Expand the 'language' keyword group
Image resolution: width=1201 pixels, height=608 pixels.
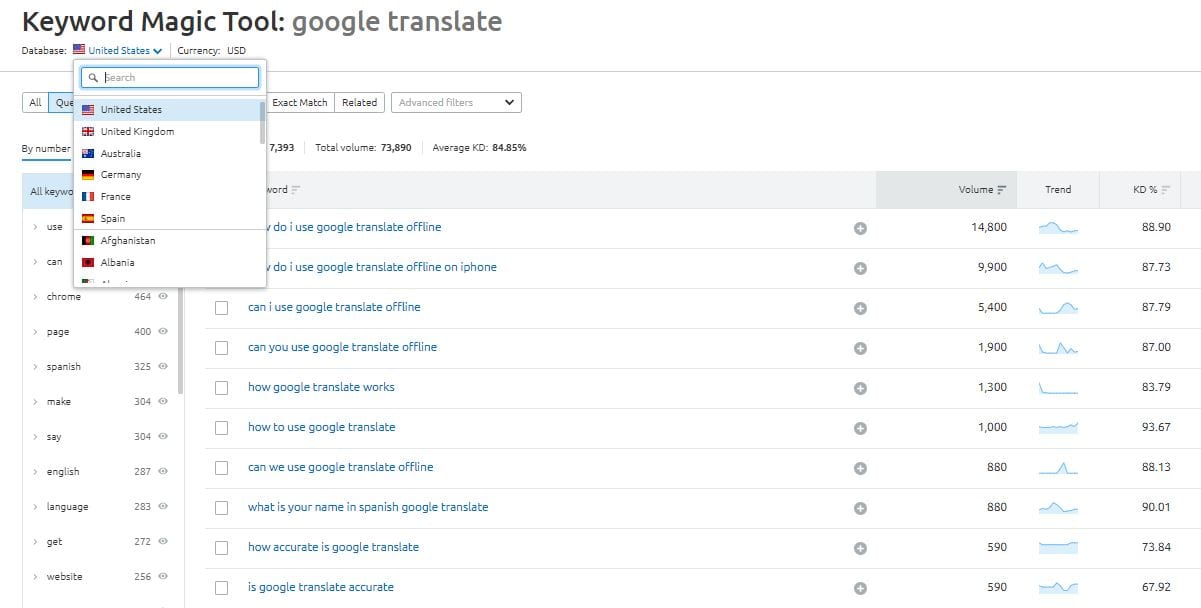click(x=35, y=507)
